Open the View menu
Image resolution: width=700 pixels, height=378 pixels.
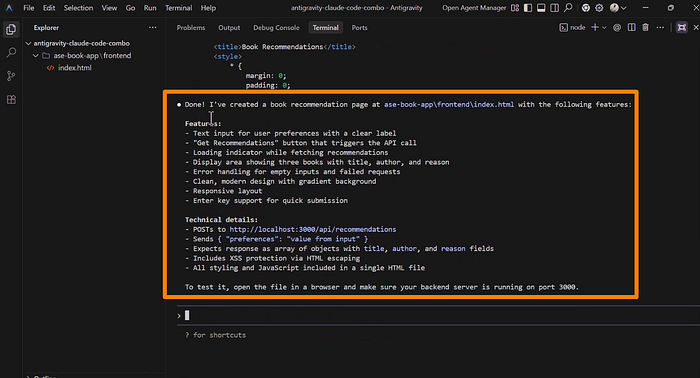109,8
